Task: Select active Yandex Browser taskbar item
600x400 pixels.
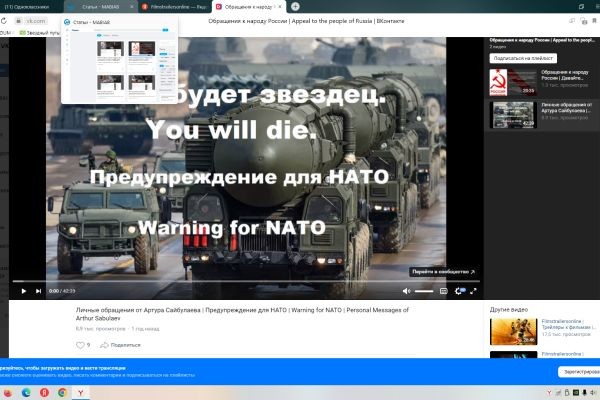Action: pos(81,393)
